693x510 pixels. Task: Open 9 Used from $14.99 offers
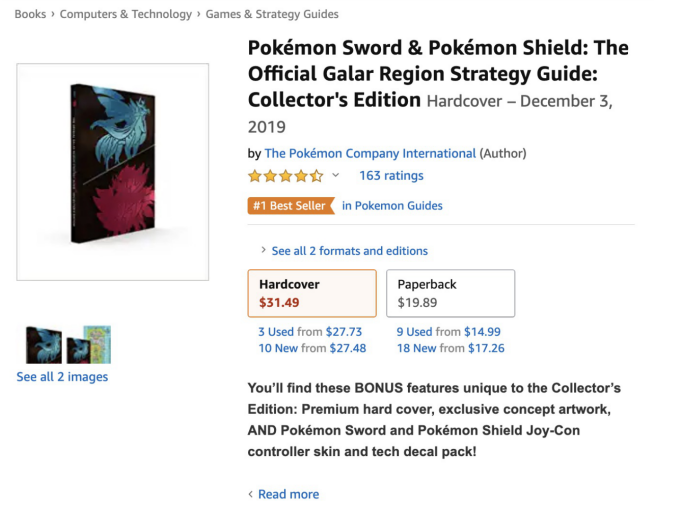point(448,331)
